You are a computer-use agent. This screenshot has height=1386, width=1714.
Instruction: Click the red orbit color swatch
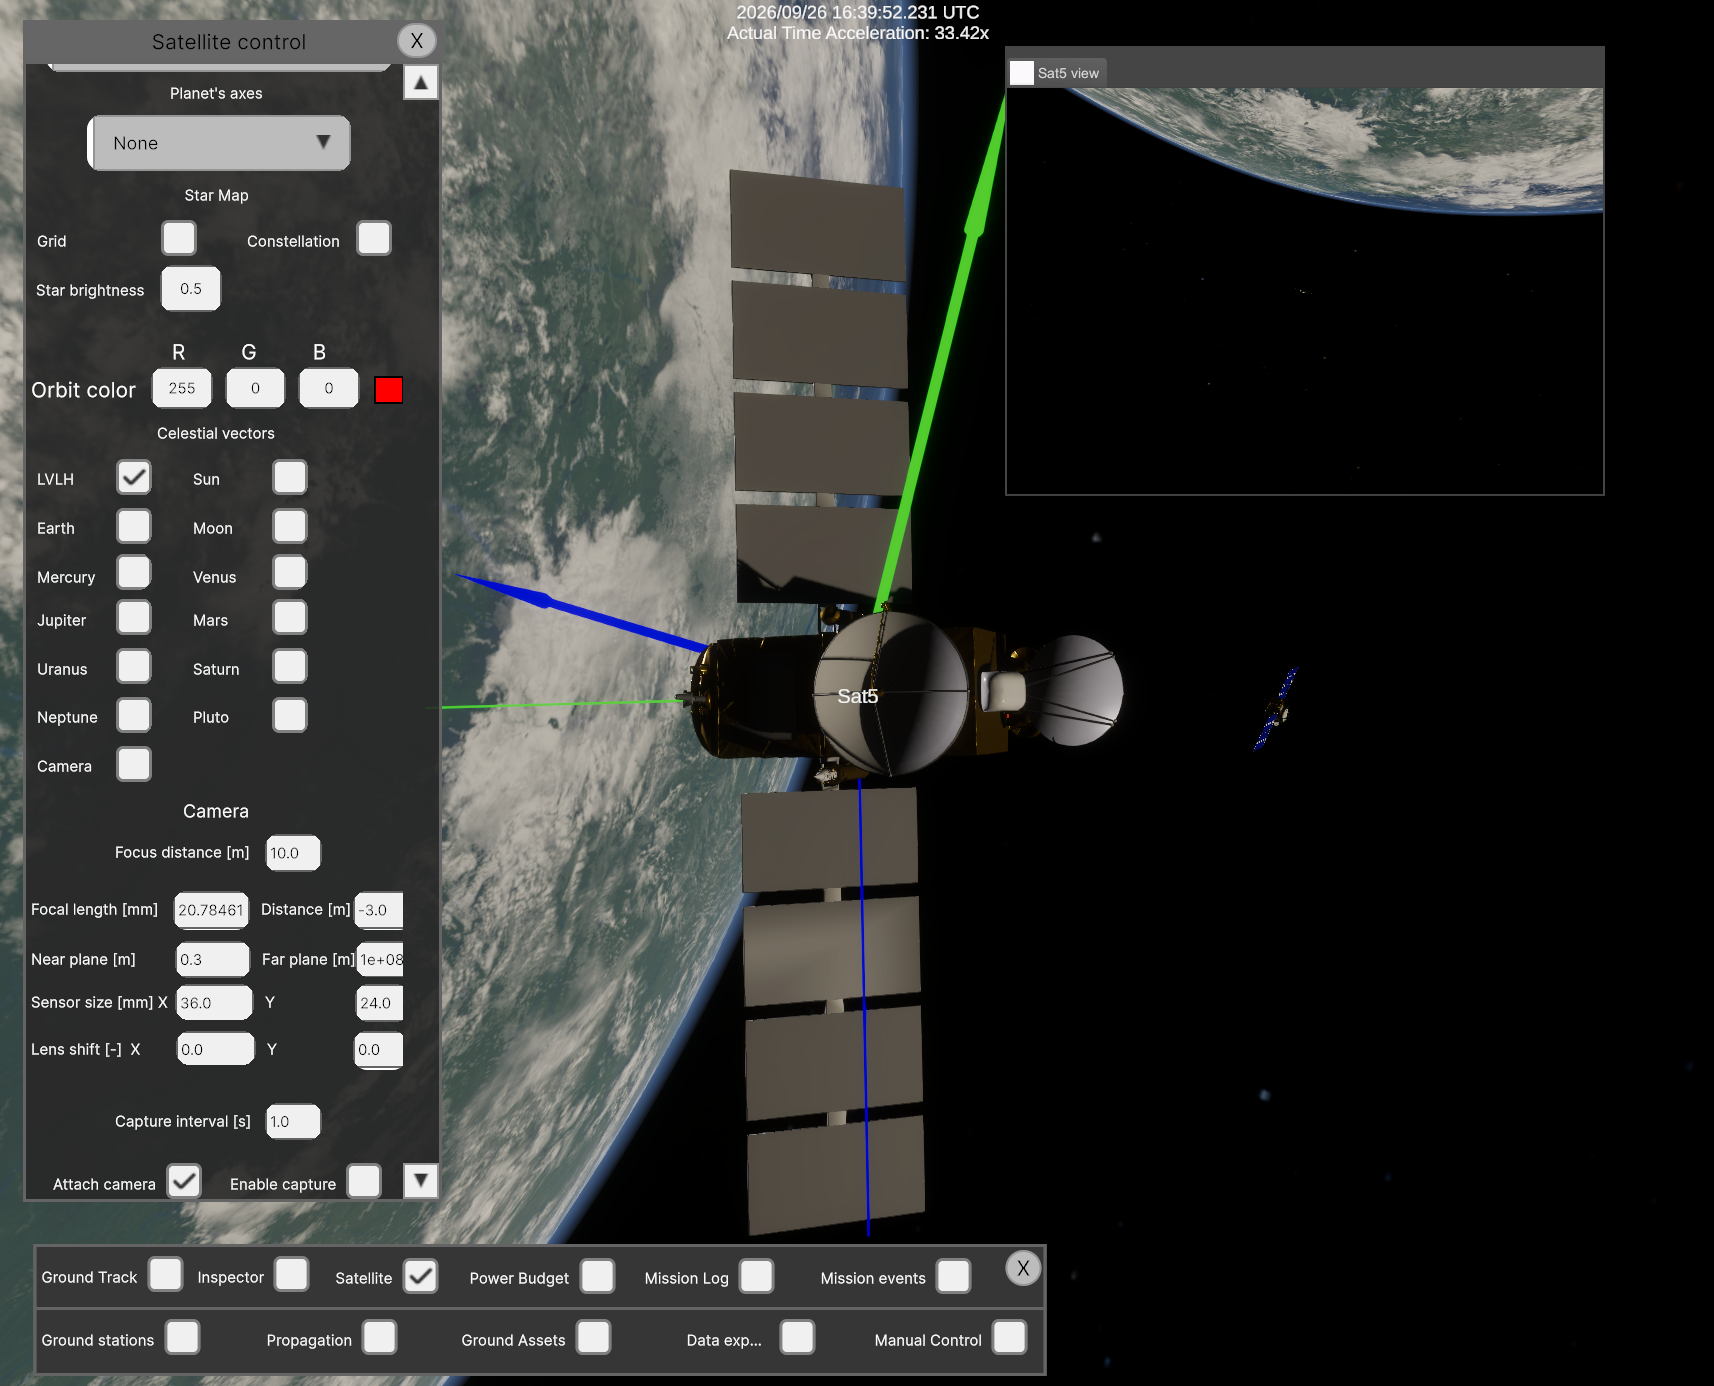click(x=388, y=390)
